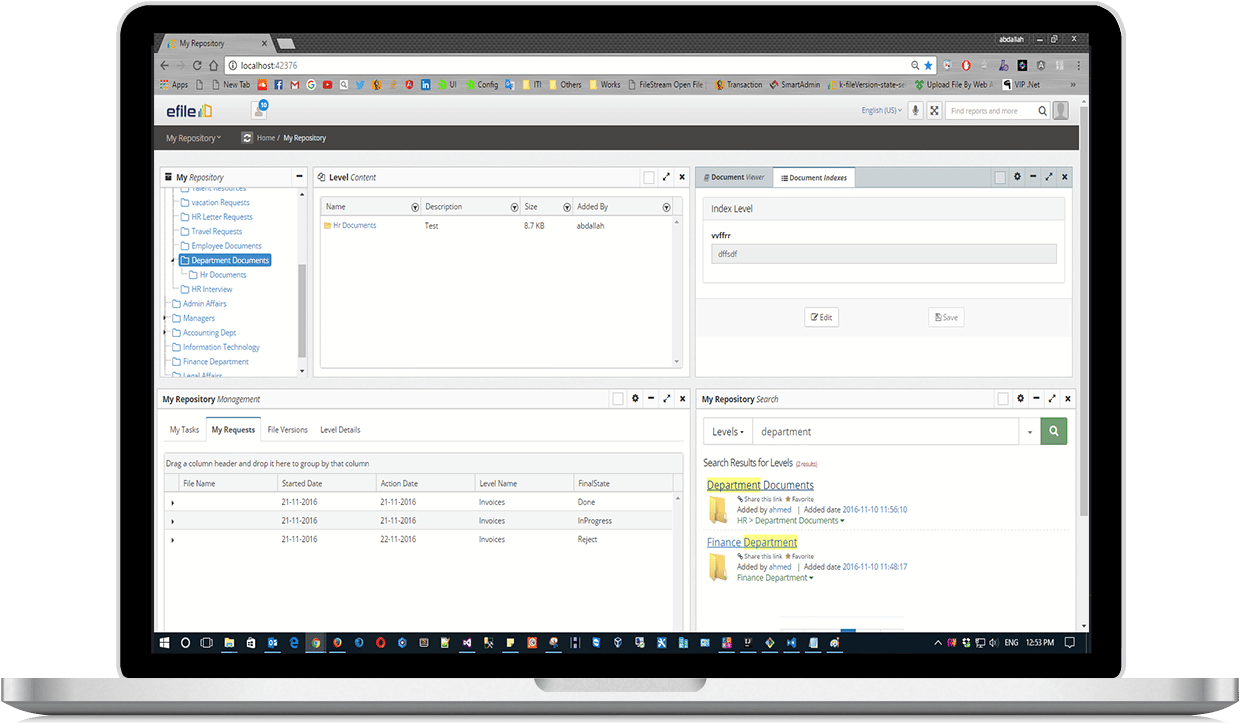The image size is (1240, 724).
Task: Tick checkbox in My Repository Search header
Action: click(1003, 399)
